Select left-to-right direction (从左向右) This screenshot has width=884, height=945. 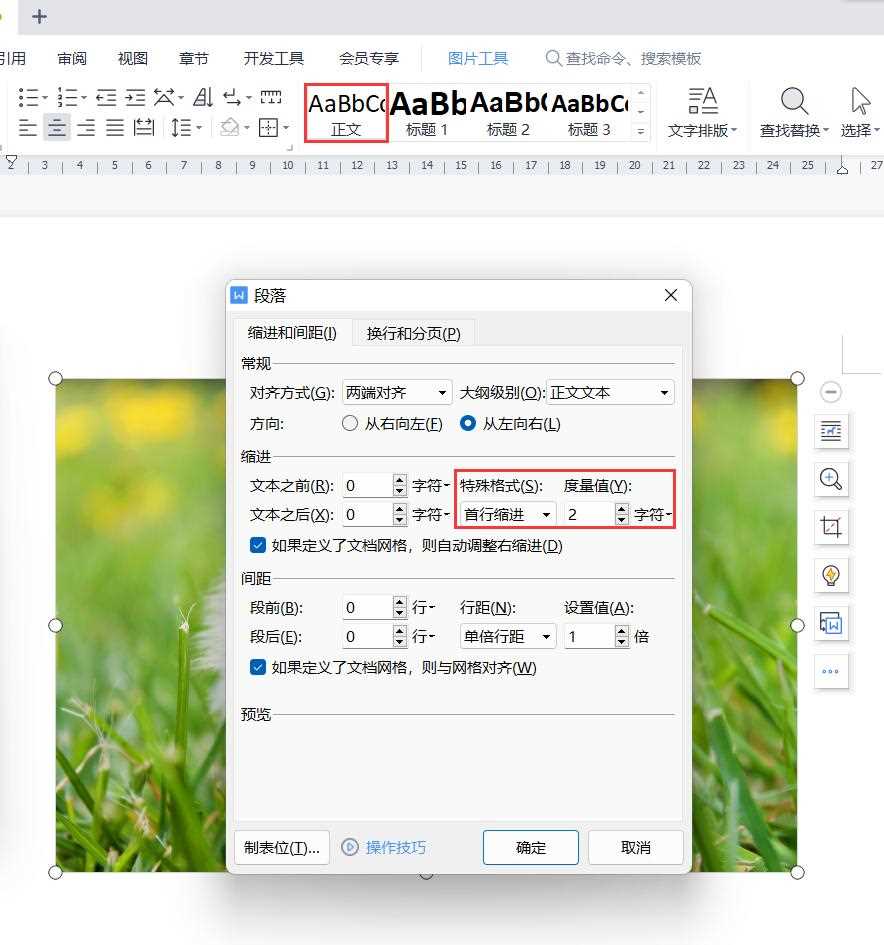click(468, 424)
